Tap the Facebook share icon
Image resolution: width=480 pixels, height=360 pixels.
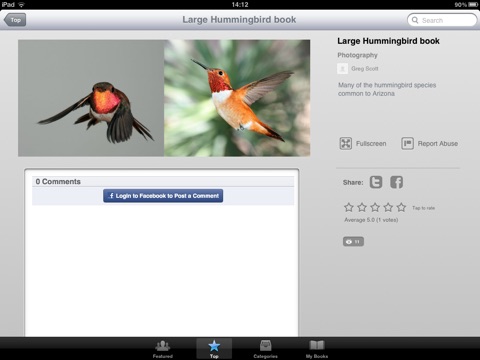(397, 182)
